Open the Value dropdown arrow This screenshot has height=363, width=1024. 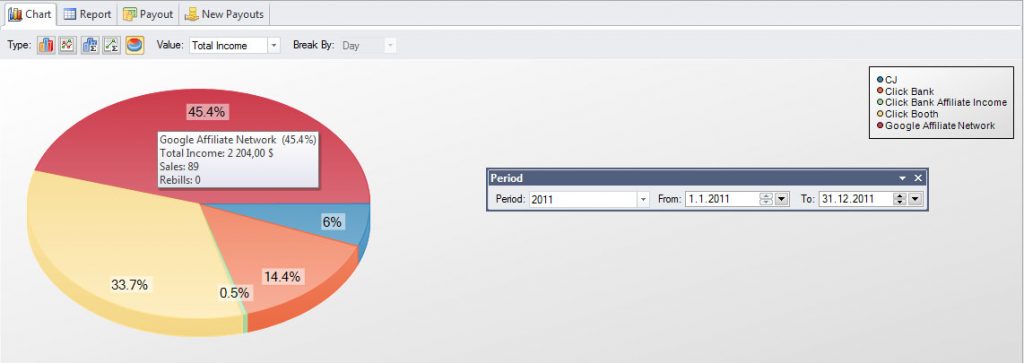274,46
